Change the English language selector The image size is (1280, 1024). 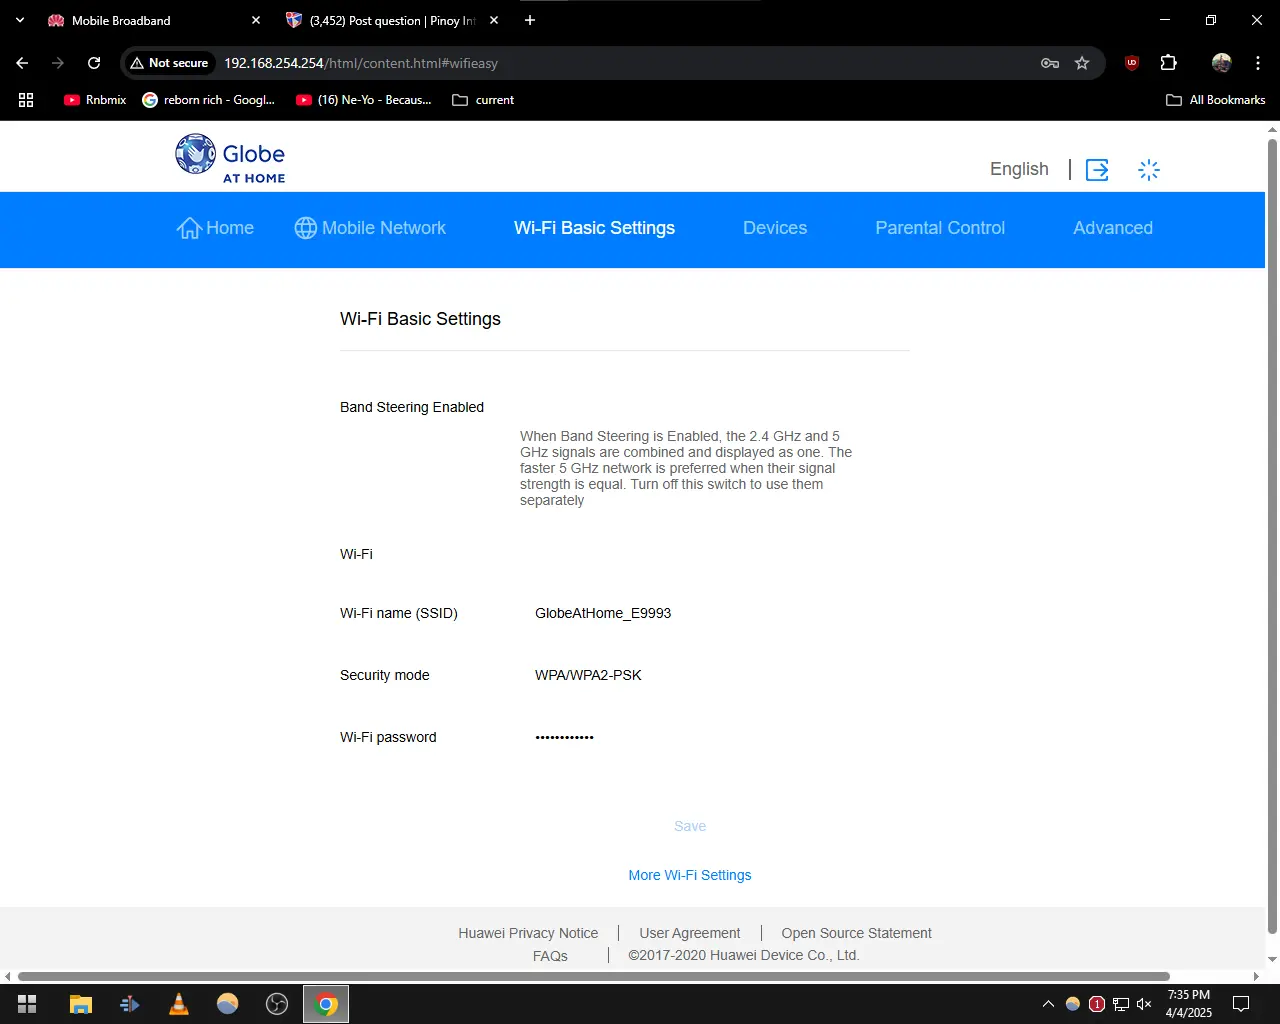(1019, 169)
